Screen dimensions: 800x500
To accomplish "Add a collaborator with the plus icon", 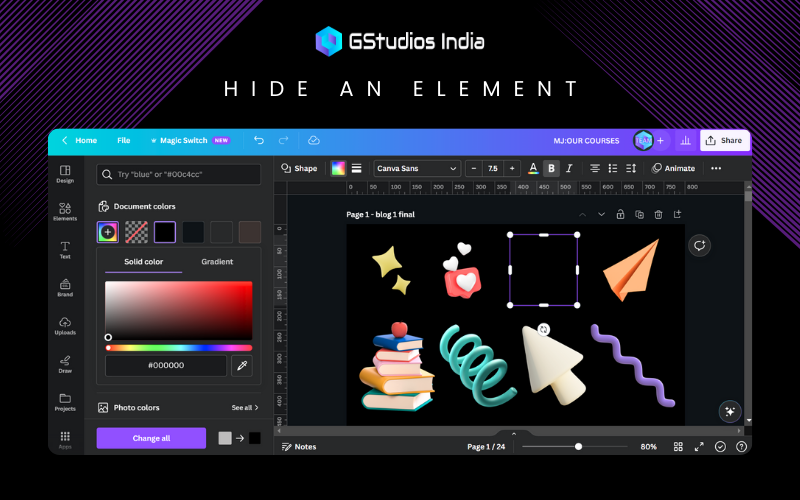I will (660, 140).
